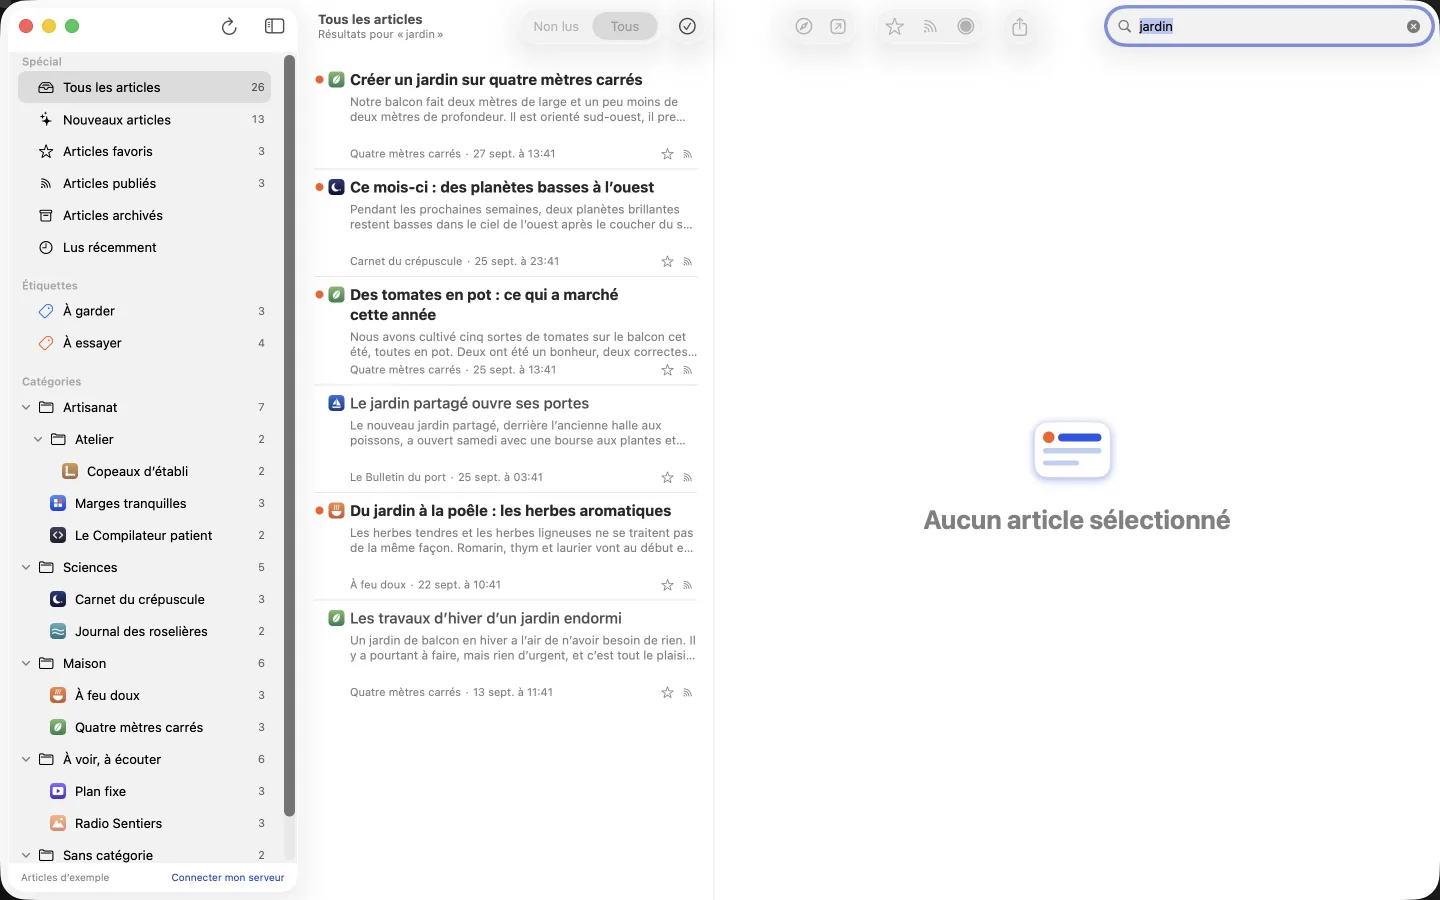Collapse the Artisanat category
This screenshot has width=1440, height=900.
tap(26, 407)
